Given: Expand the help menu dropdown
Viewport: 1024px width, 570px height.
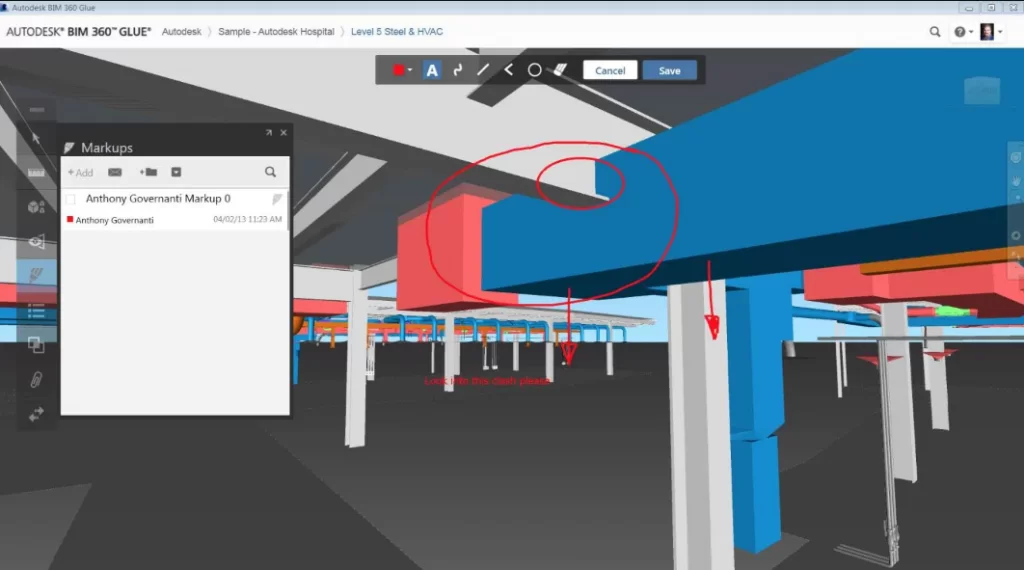Looking at the screenshot, I should (x=962, y=31).
